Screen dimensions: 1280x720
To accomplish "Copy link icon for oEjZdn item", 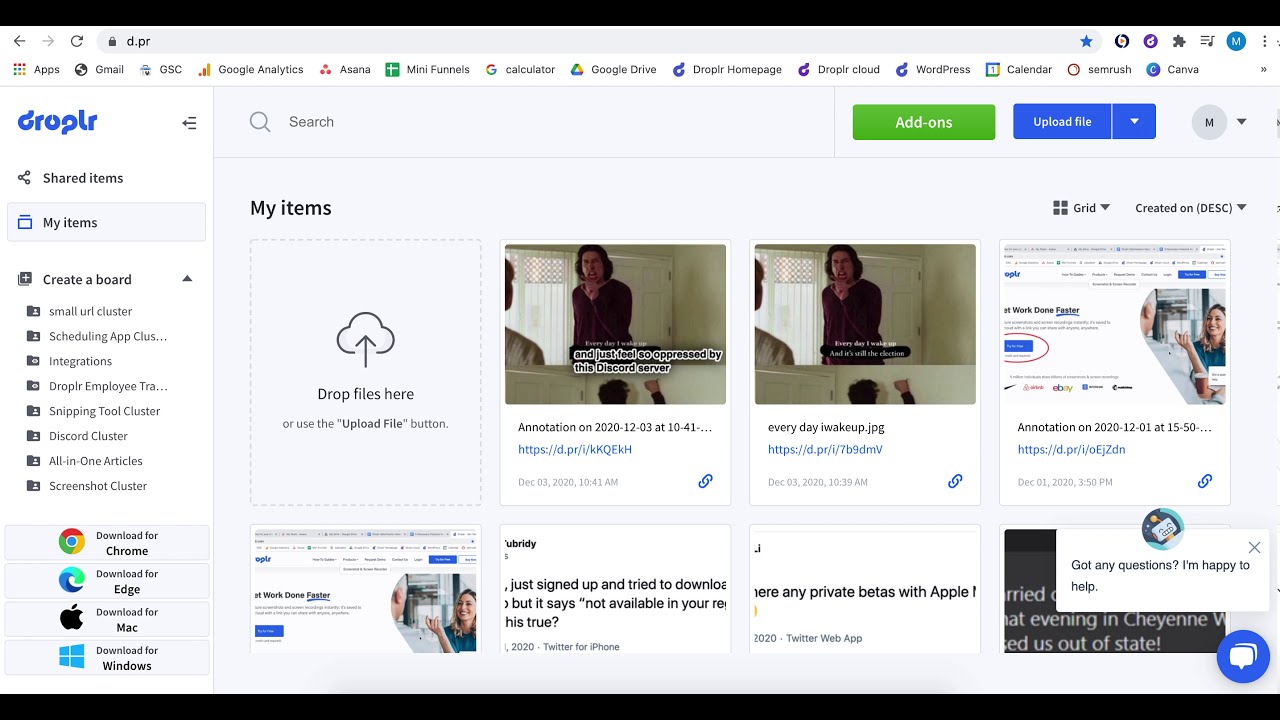I will pos(1205,481).
